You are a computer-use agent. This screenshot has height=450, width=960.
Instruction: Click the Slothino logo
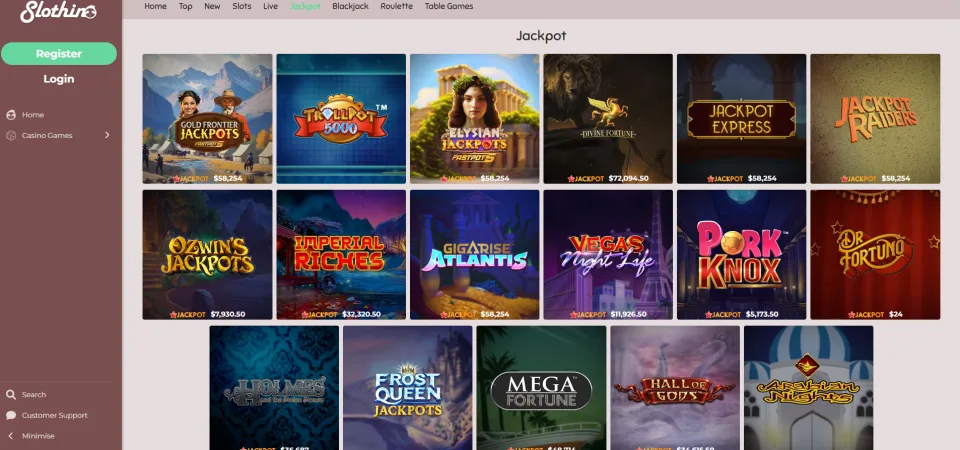[x=58, y=11]
